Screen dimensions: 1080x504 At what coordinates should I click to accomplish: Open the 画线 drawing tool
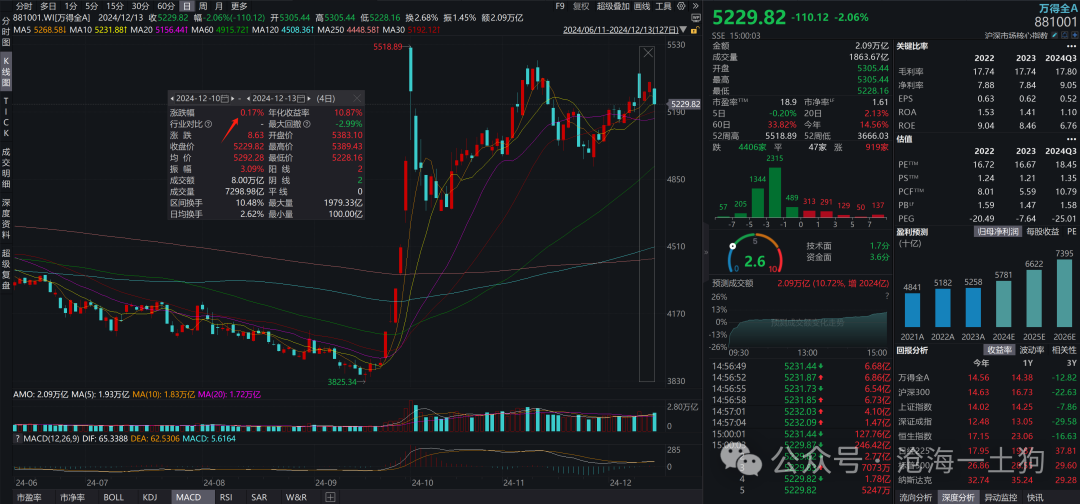coord(642,6)
